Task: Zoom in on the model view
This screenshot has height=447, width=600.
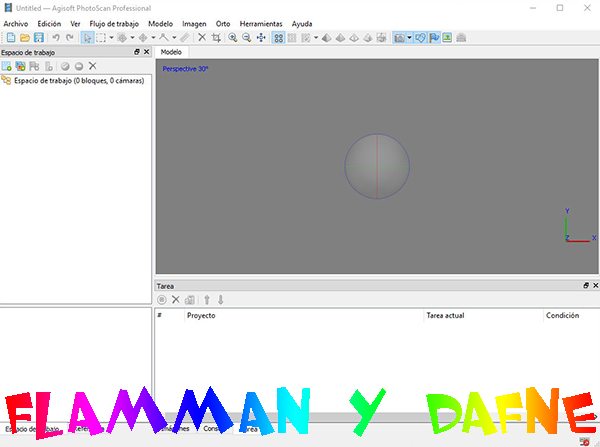Action: point(233,38)
